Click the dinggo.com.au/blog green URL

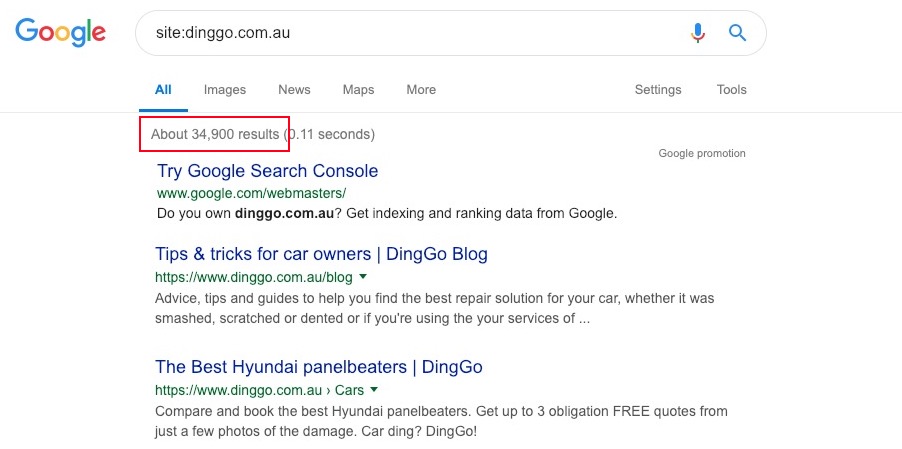[254, 277]
